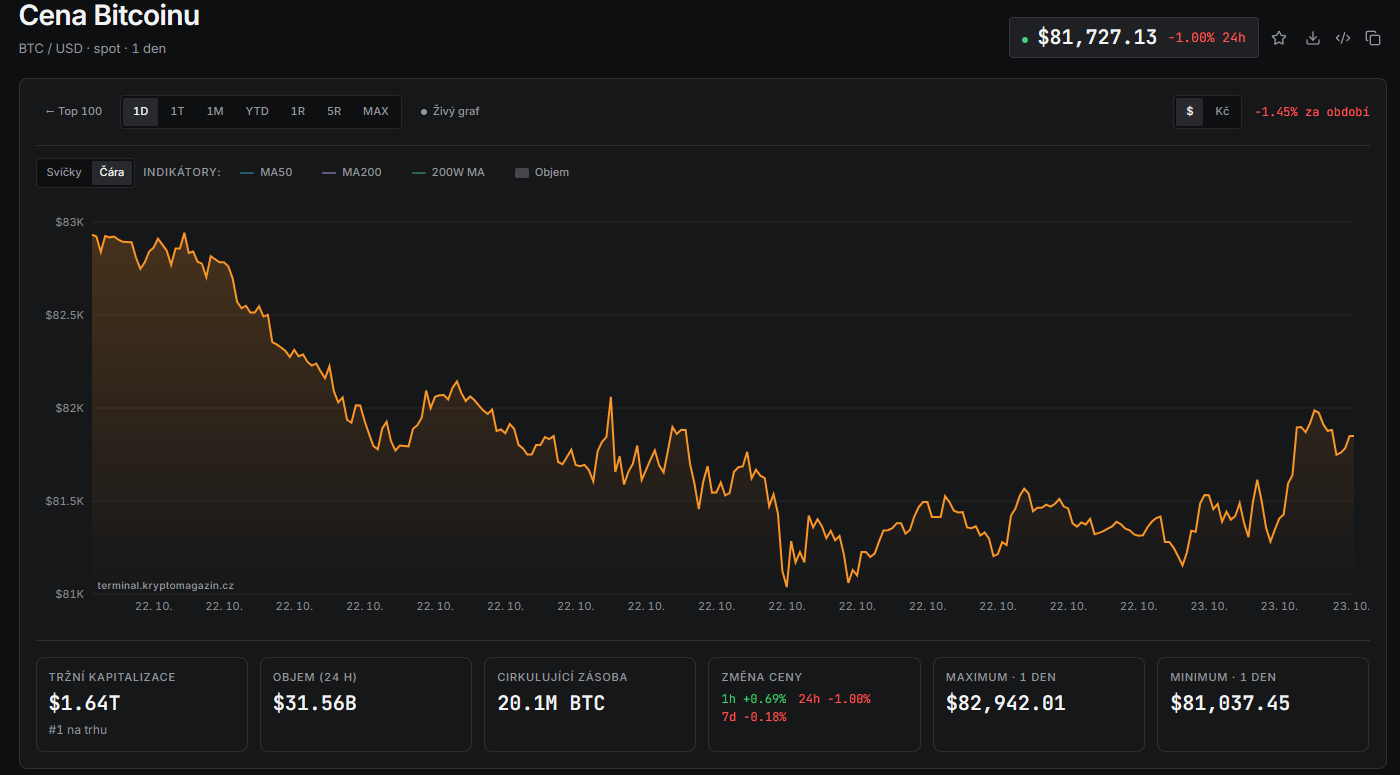1400x775 pixels.
Task: Click the Cena Bitcoinu heading
Action: tap(109, 15)
